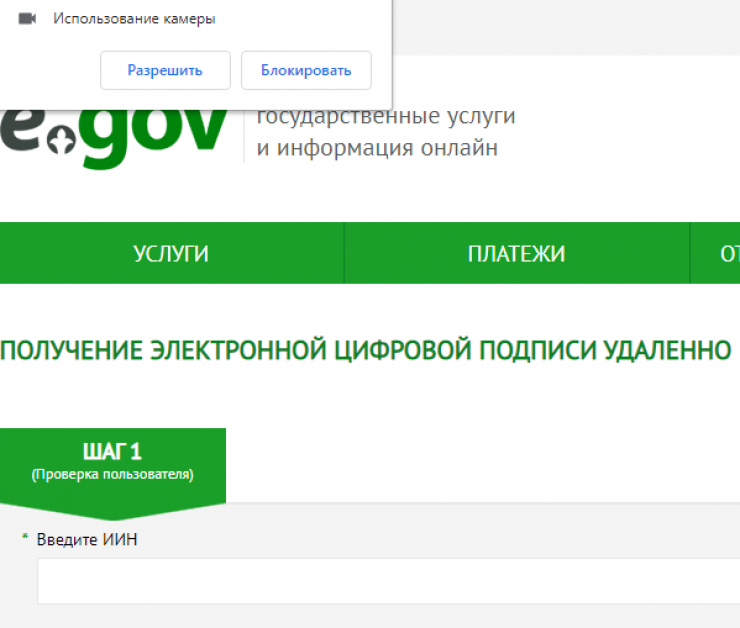Click the Введите ИИН field label
Viewport: 740px width, 628px height.
coord(87,540)
